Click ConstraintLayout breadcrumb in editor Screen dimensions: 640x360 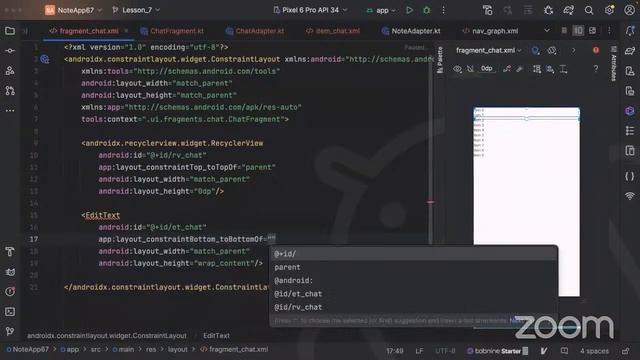[x=107, y=336]
